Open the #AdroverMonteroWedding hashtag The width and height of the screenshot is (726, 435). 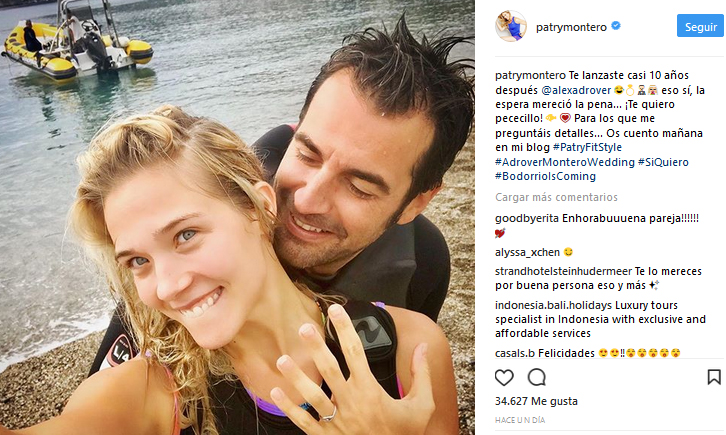[x=565, y=162]
